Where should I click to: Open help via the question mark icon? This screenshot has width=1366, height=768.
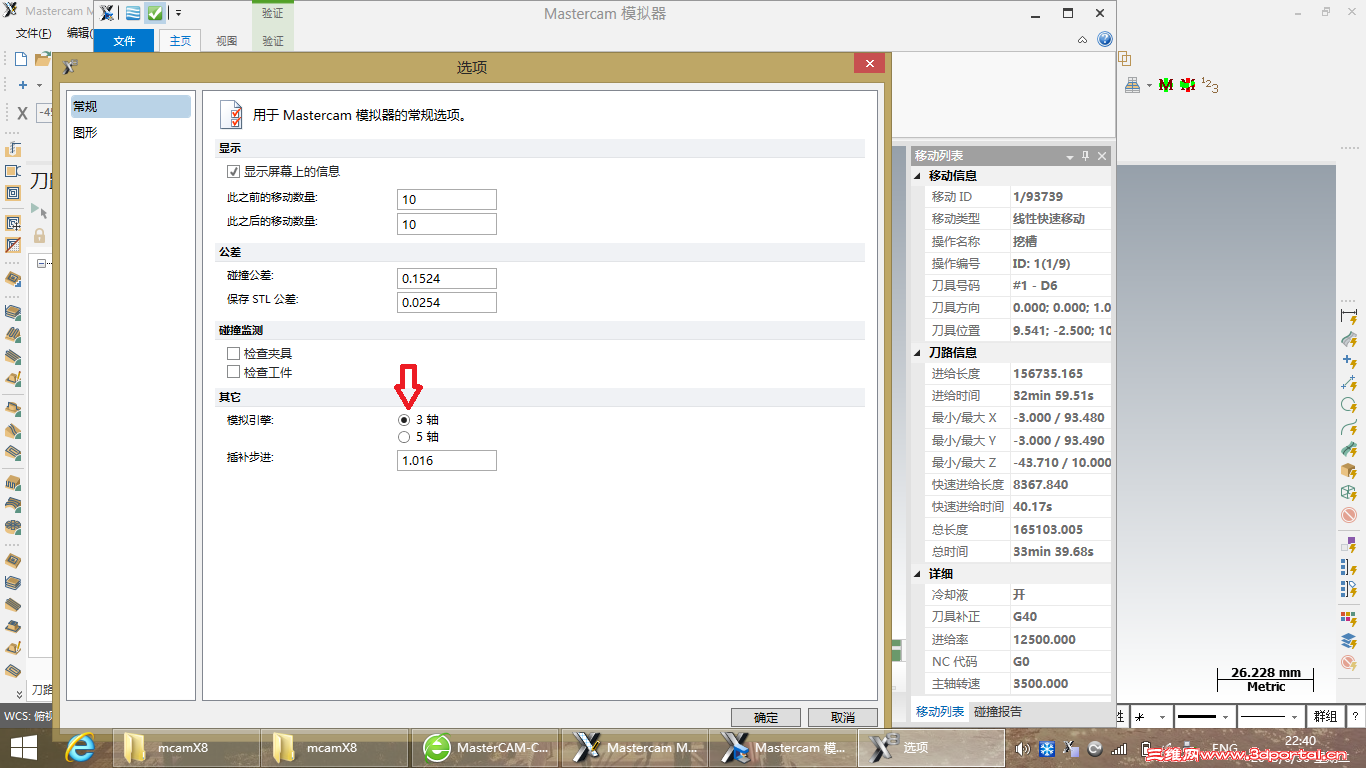point(1103,39)
